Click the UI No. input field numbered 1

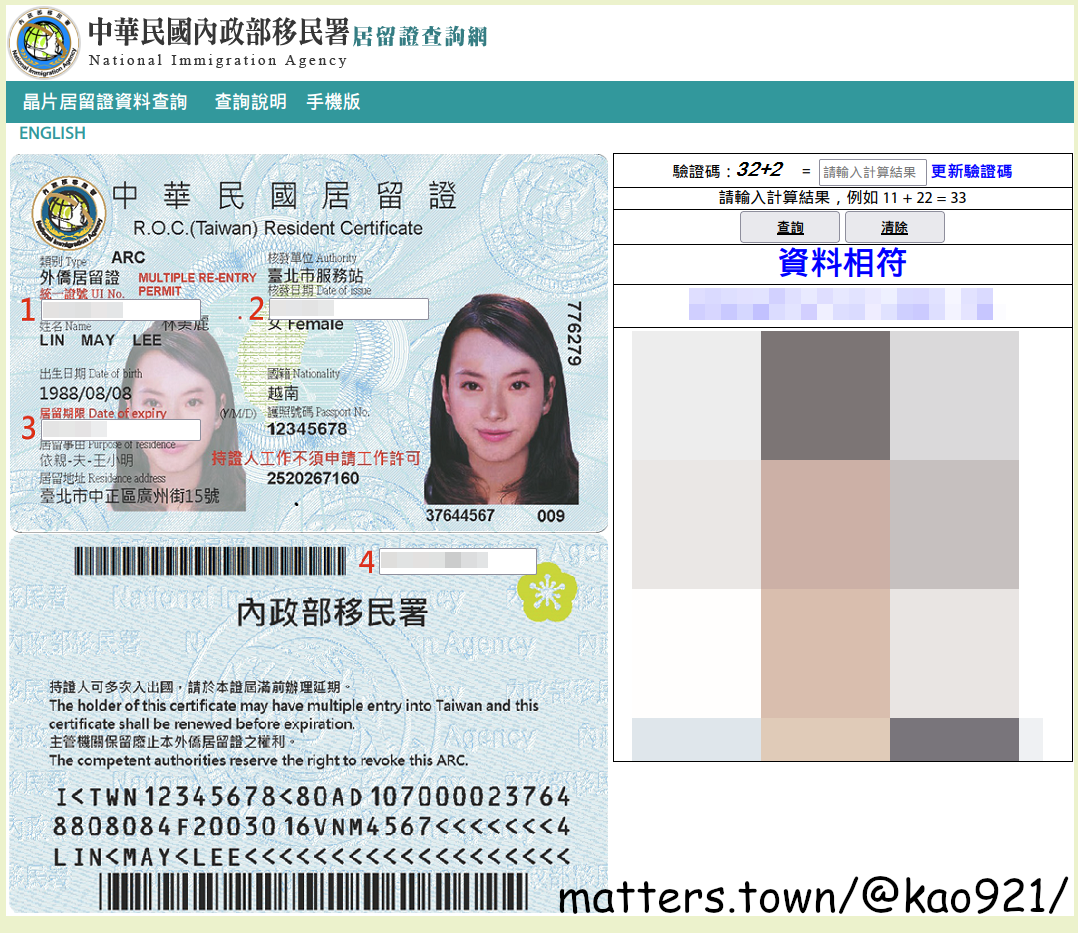[120, 309]
